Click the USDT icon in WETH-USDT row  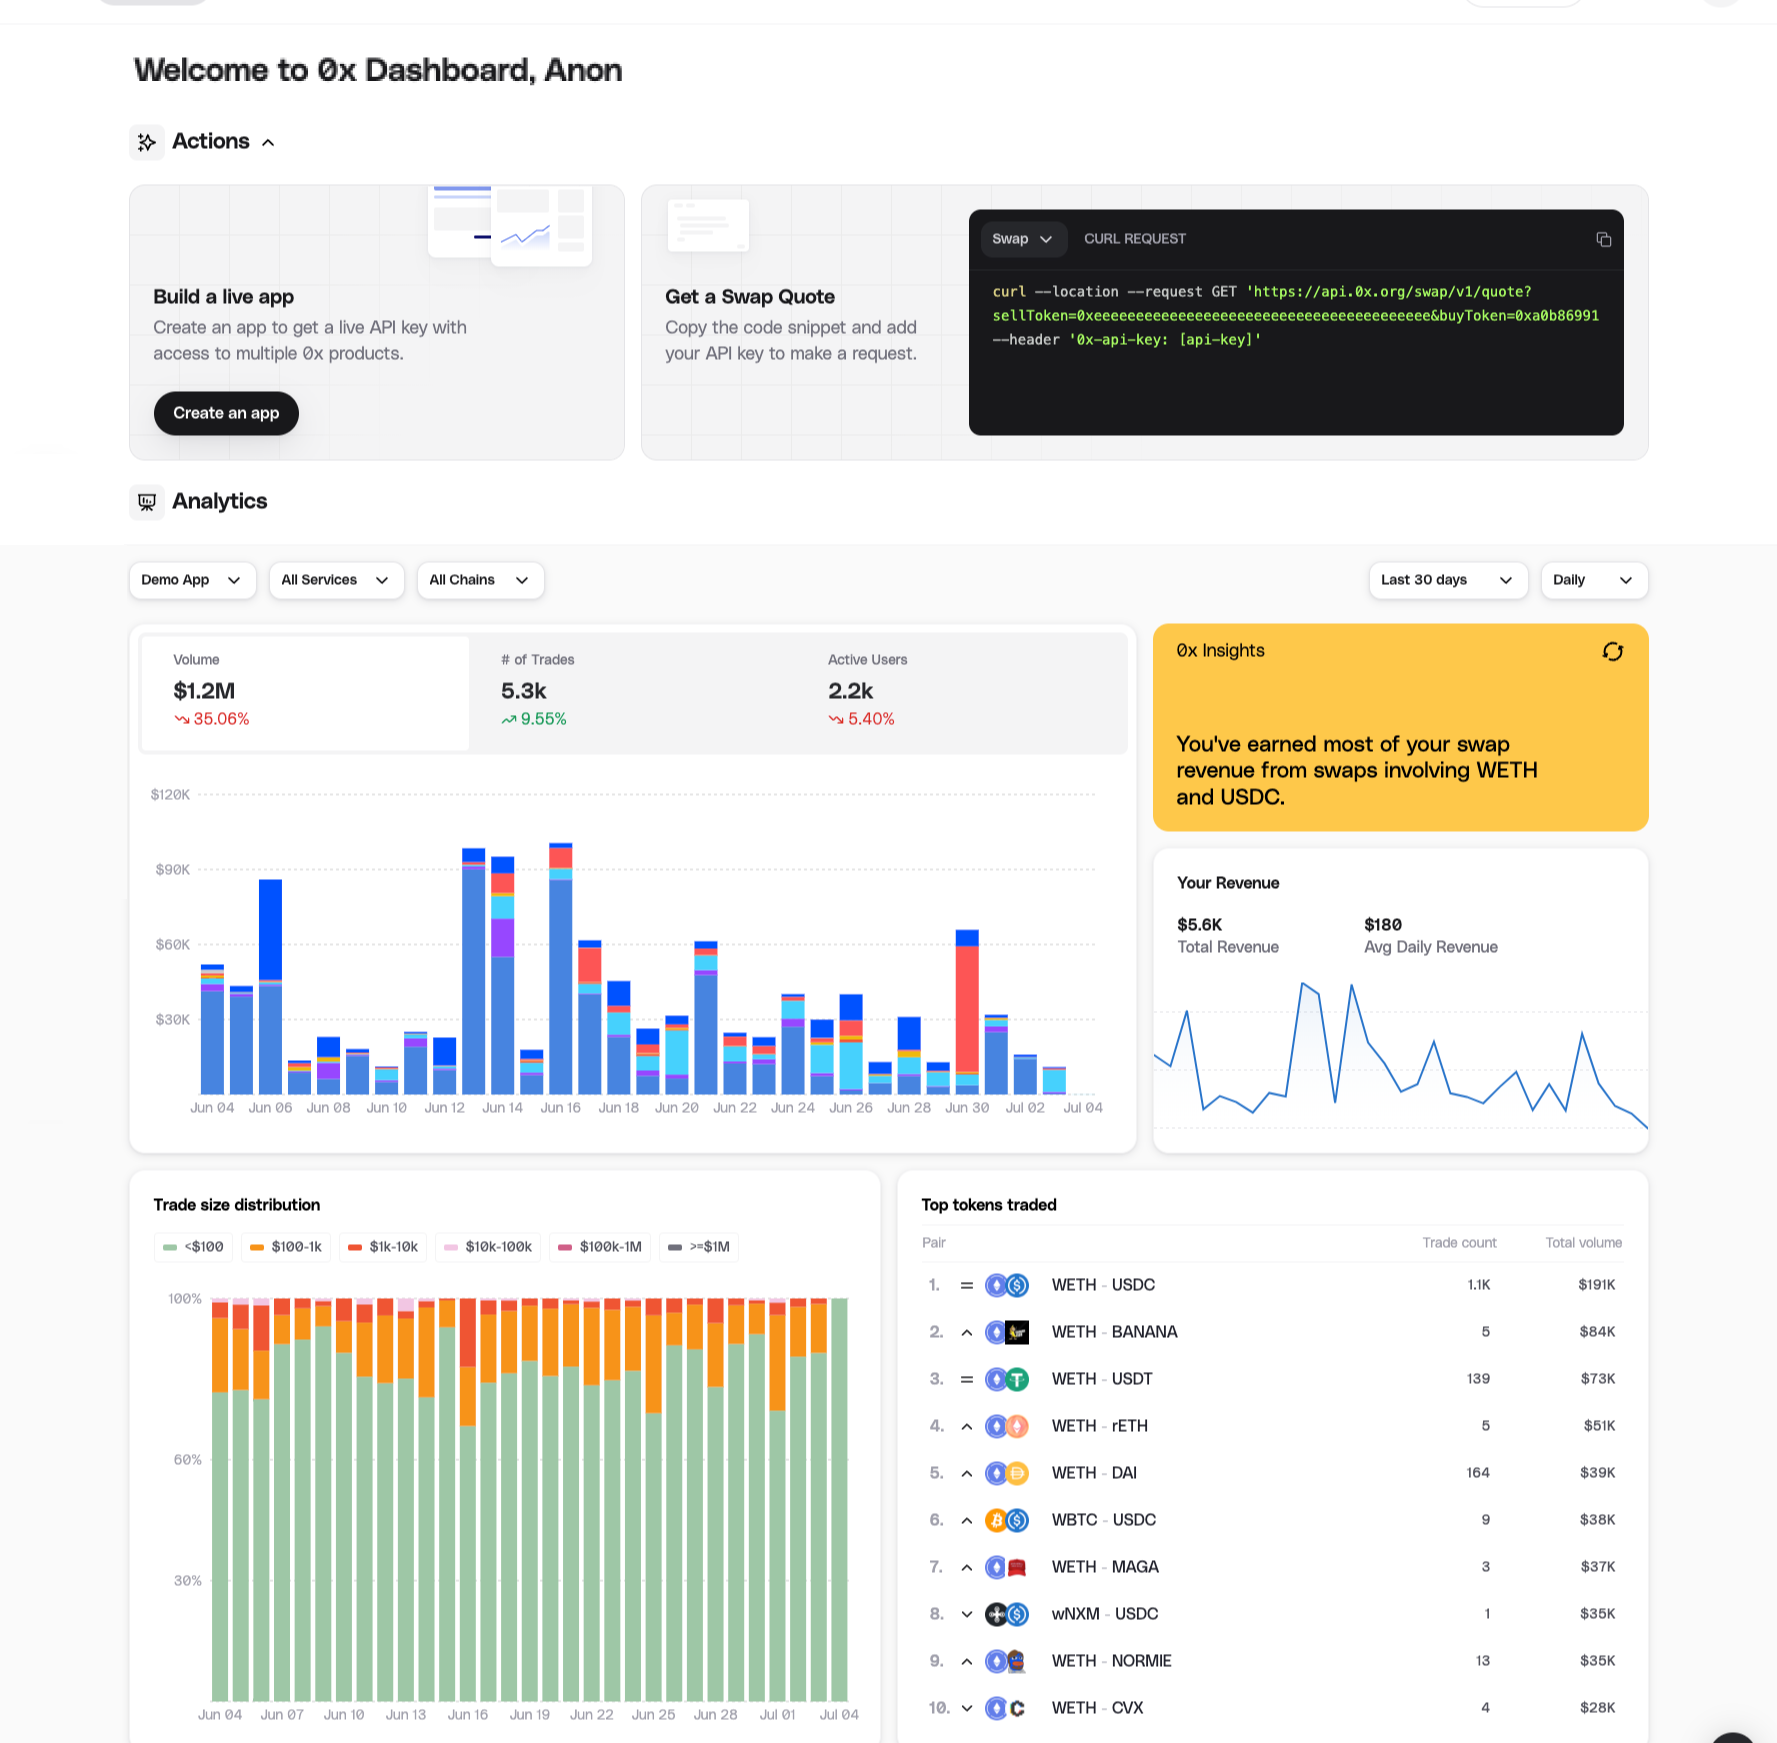[x=1019, y=1378]
